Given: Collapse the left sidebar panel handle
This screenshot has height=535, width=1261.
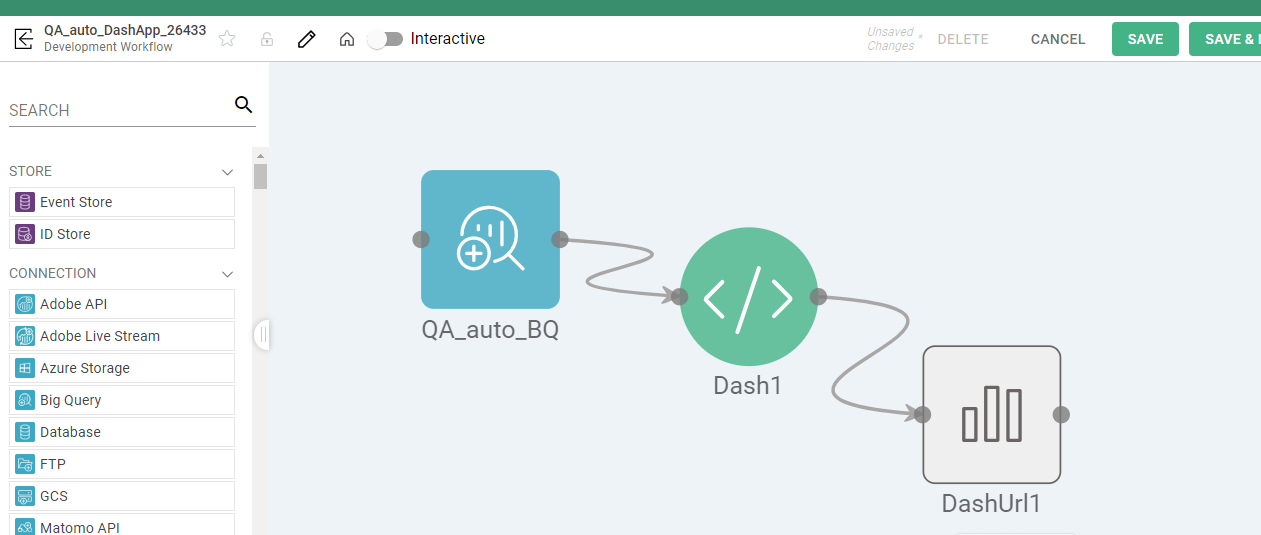Looking at the screenshot, I should [263, 334].
